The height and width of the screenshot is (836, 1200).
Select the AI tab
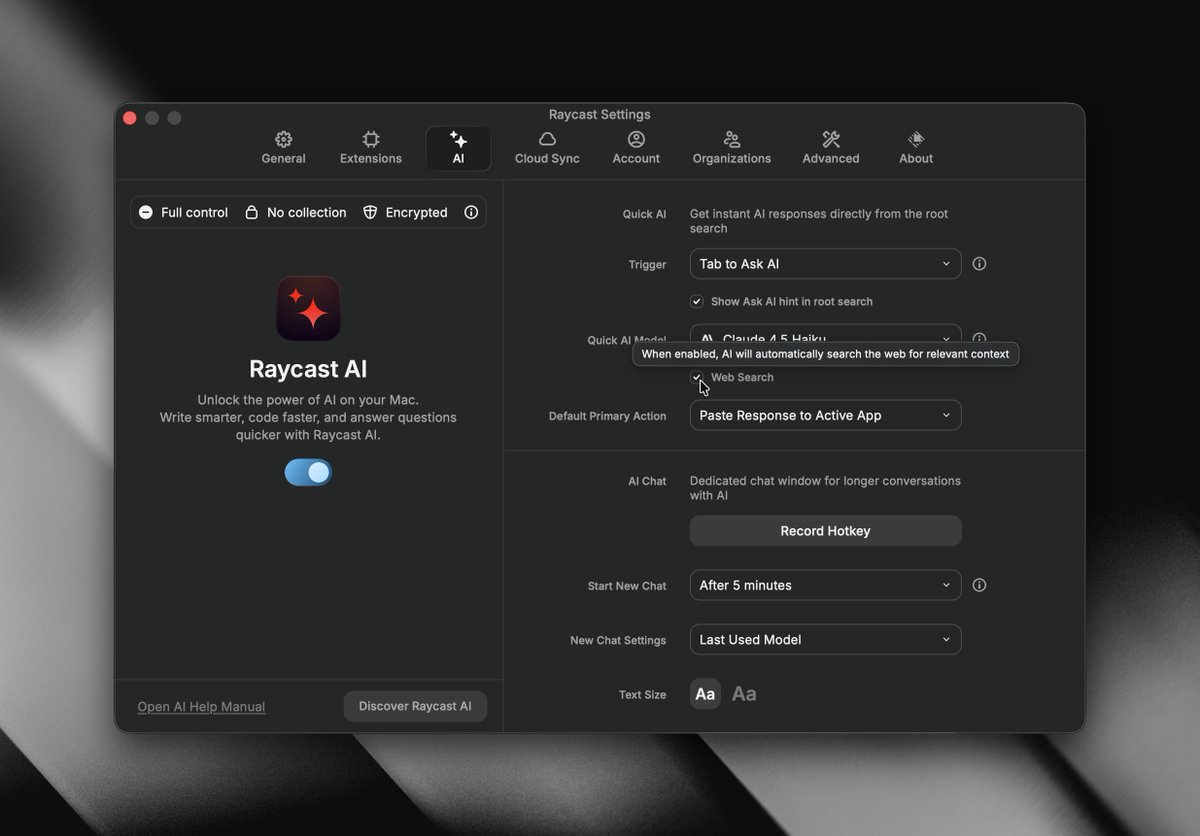458,148
